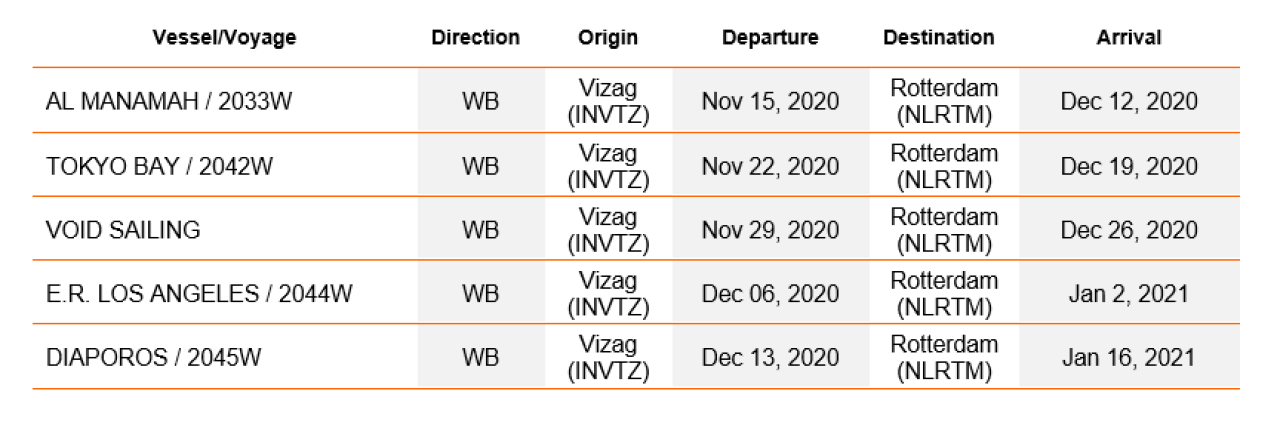Select the Nov 29, 2020 departure cell
1280x428 pixels.
tap(770, 229)
